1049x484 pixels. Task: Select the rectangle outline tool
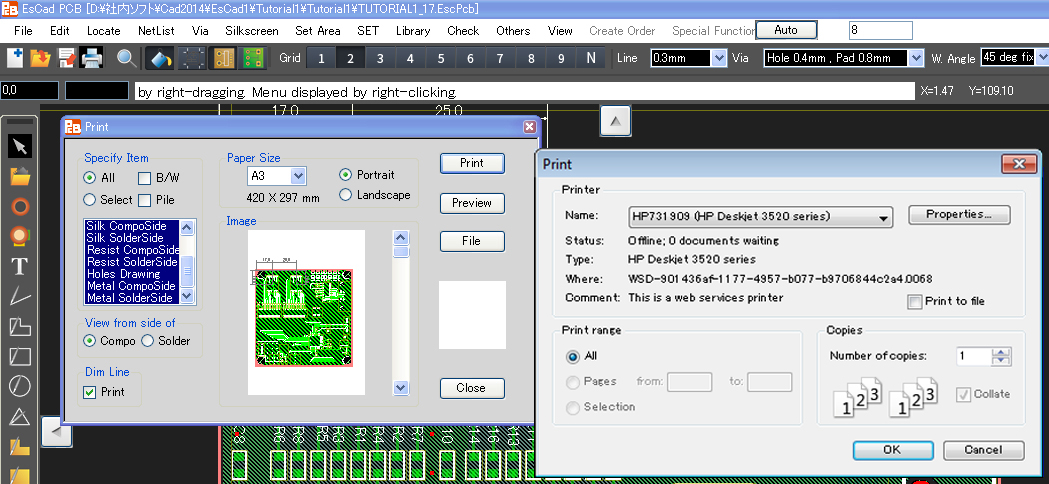click(x=20, y=356)
